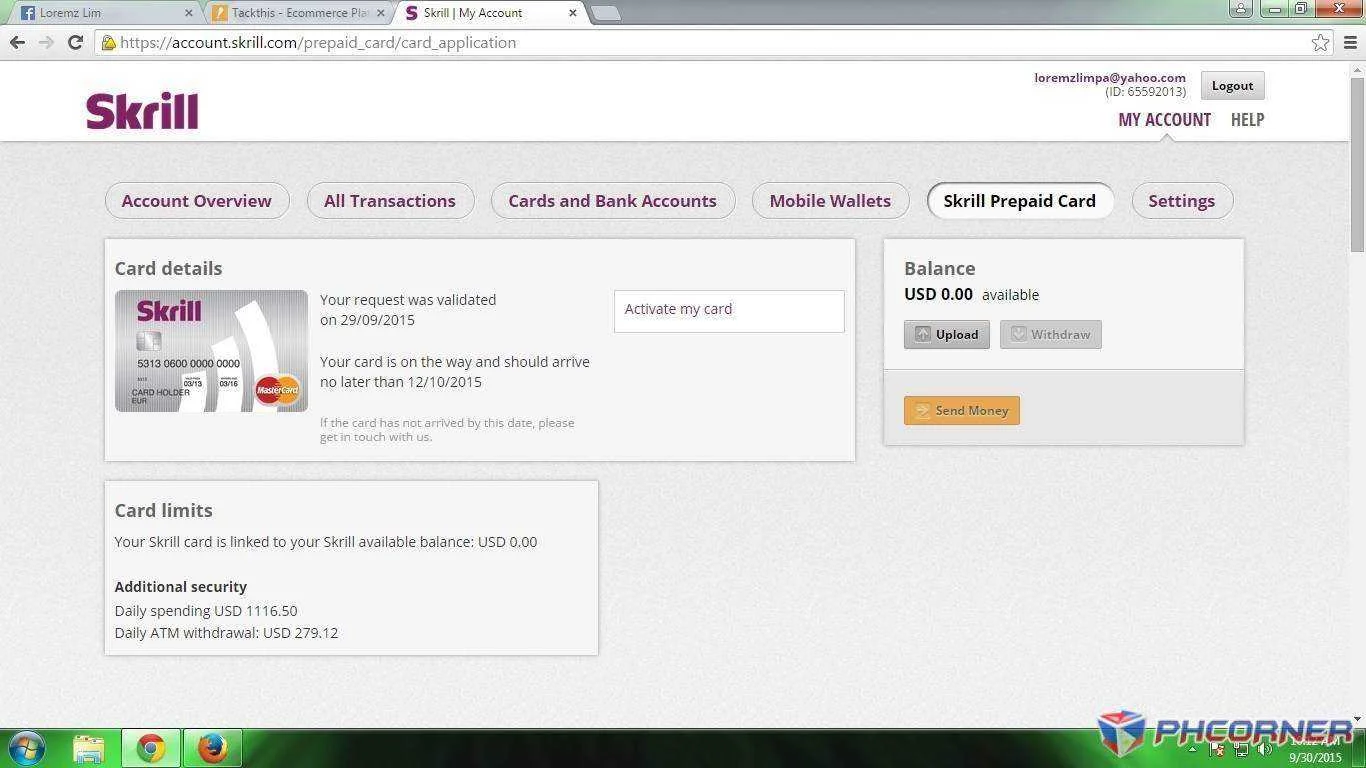The height and width of the screenshot is (768, 1366).
Task: Launch Firefox from the taskbar
Action: tap(212, 748)
